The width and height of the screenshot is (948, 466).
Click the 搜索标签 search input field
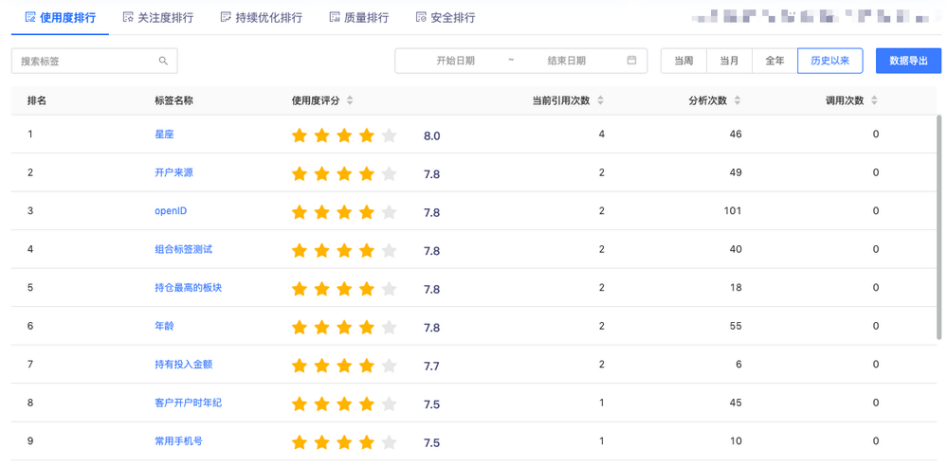[85, 61]
